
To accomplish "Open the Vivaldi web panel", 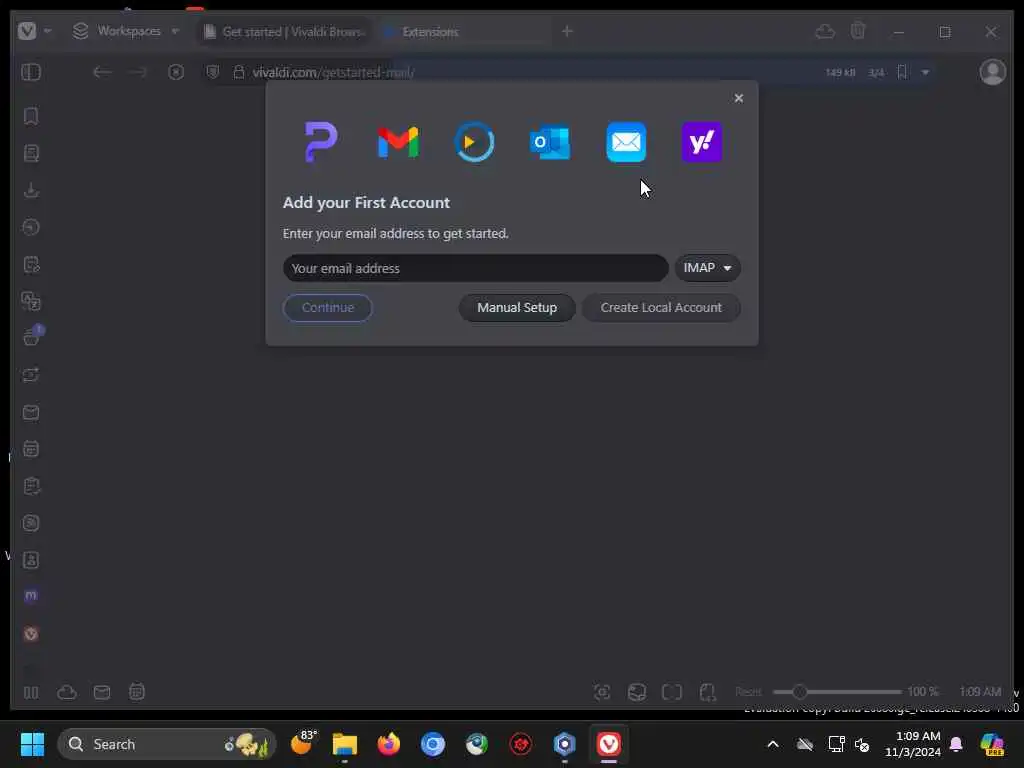I will coord(31,634).
